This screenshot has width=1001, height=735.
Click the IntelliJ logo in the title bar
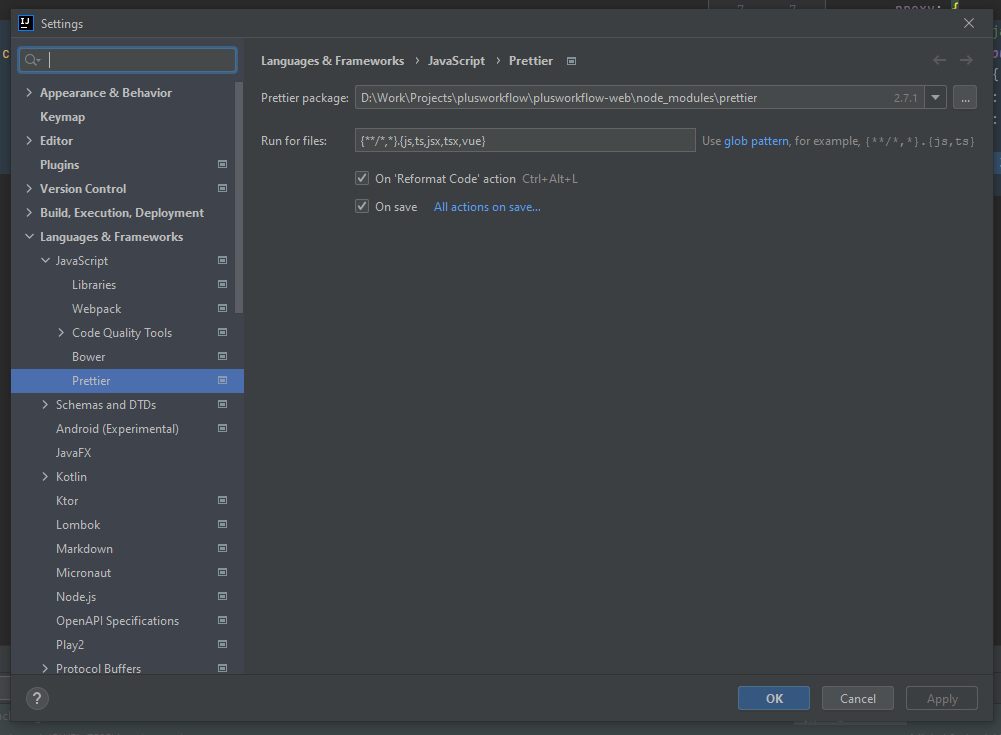pos(26,24)
